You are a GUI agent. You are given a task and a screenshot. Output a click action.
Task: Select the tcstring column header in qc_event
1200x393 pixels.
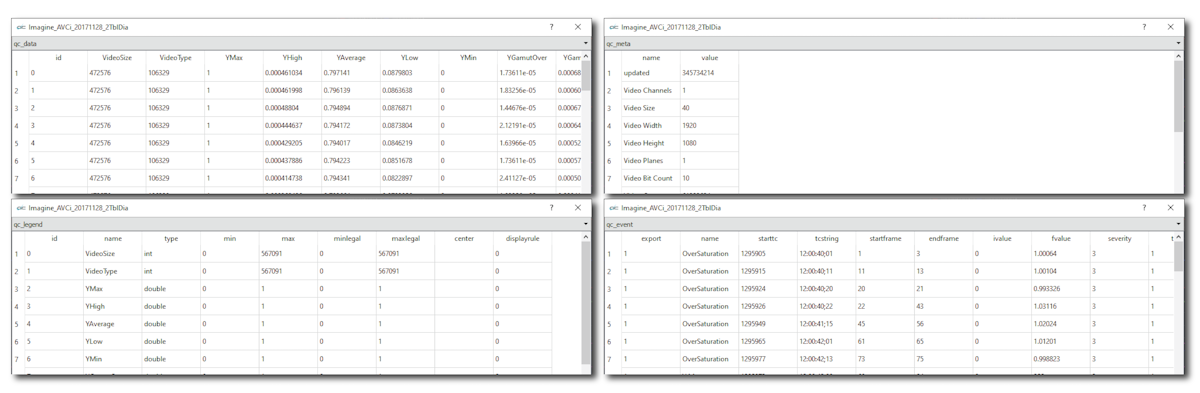click(x=827, y=239)
